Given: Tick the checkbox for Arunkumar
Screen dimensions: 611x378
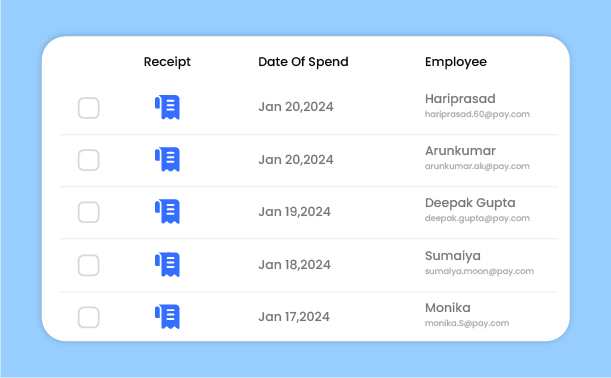Looking at the screenshot, I should coord(88,160).
